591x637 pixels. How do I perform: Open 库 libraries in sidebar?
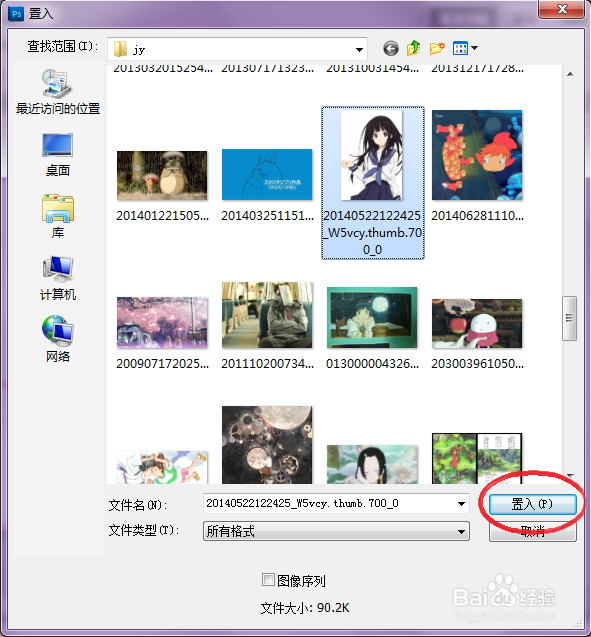tap(58, 216)
